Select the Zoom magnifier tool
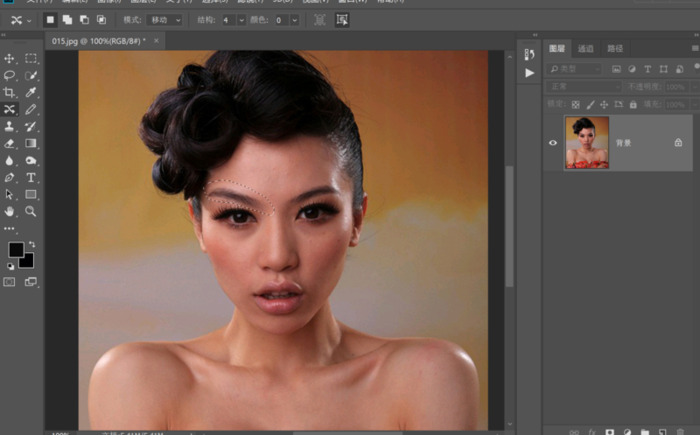Image resolution: width=700 pixels, height=435 pixels. [31, 212]
